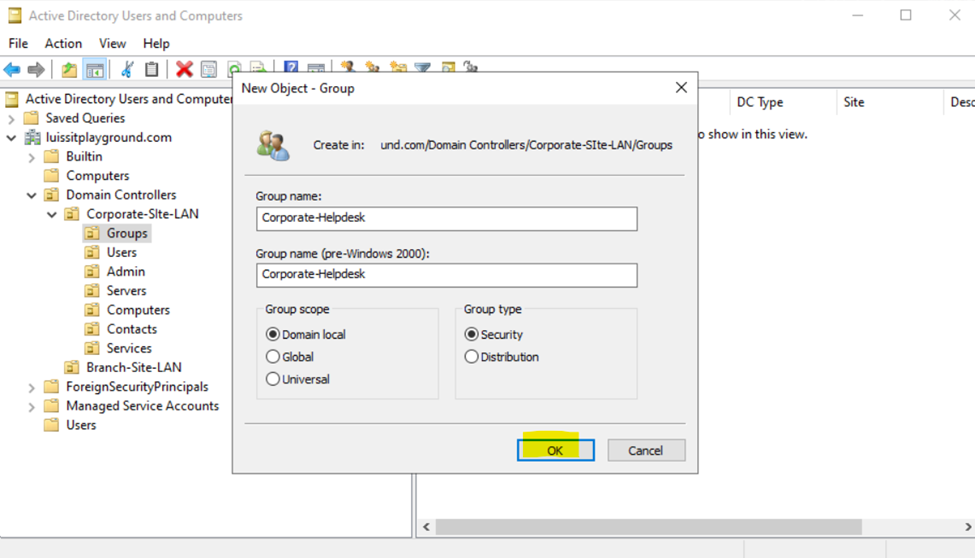Open the File menu
This screenshot has width=975, height=558.
click(18, 44)
